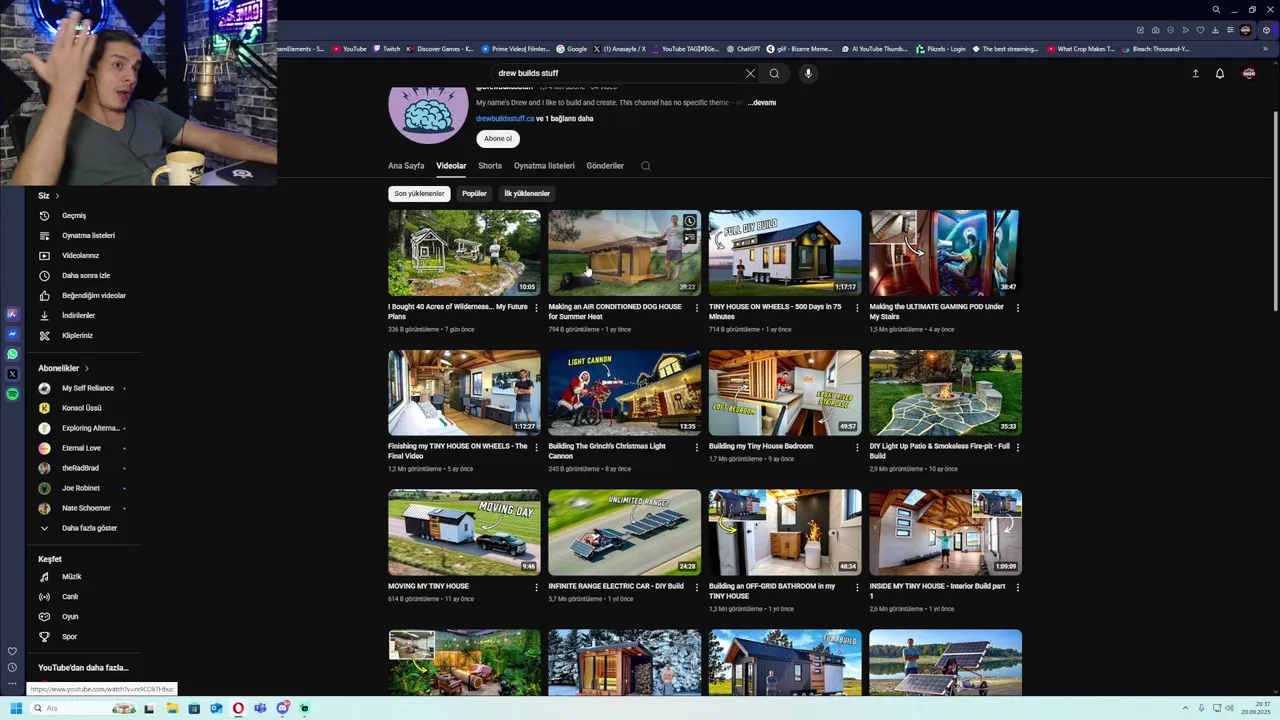
Task: Clear the search box with the X icon
Action: pos(750,73)
